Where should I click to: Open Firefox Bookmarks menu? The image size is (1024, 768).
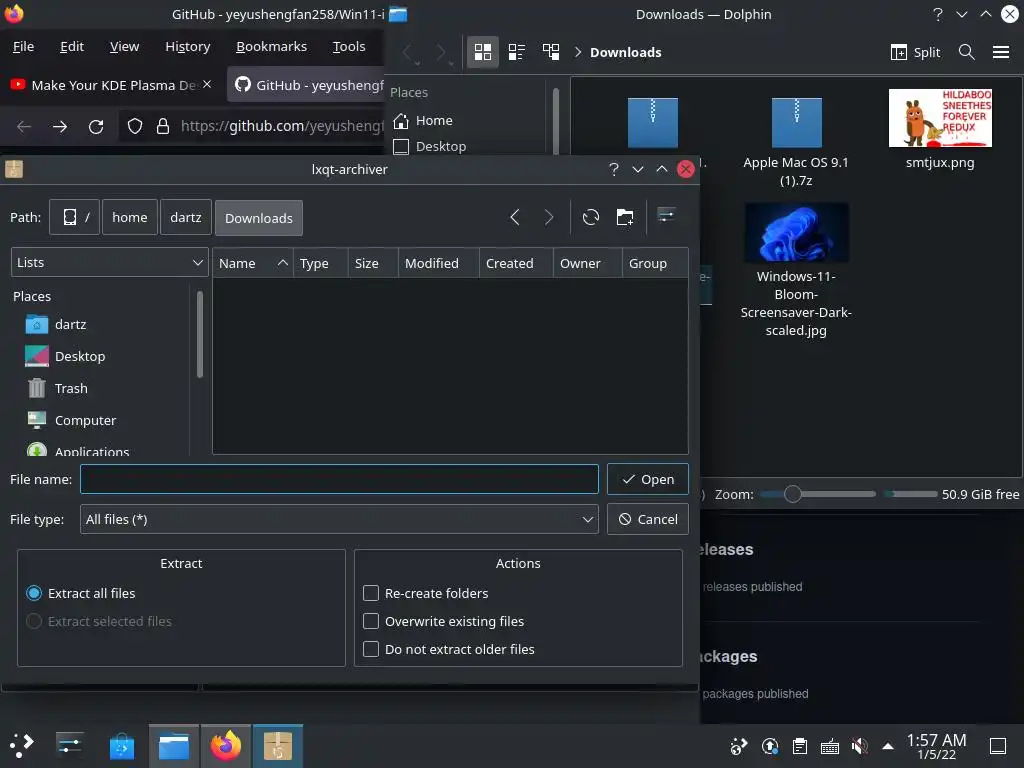[x=271, y=46]
